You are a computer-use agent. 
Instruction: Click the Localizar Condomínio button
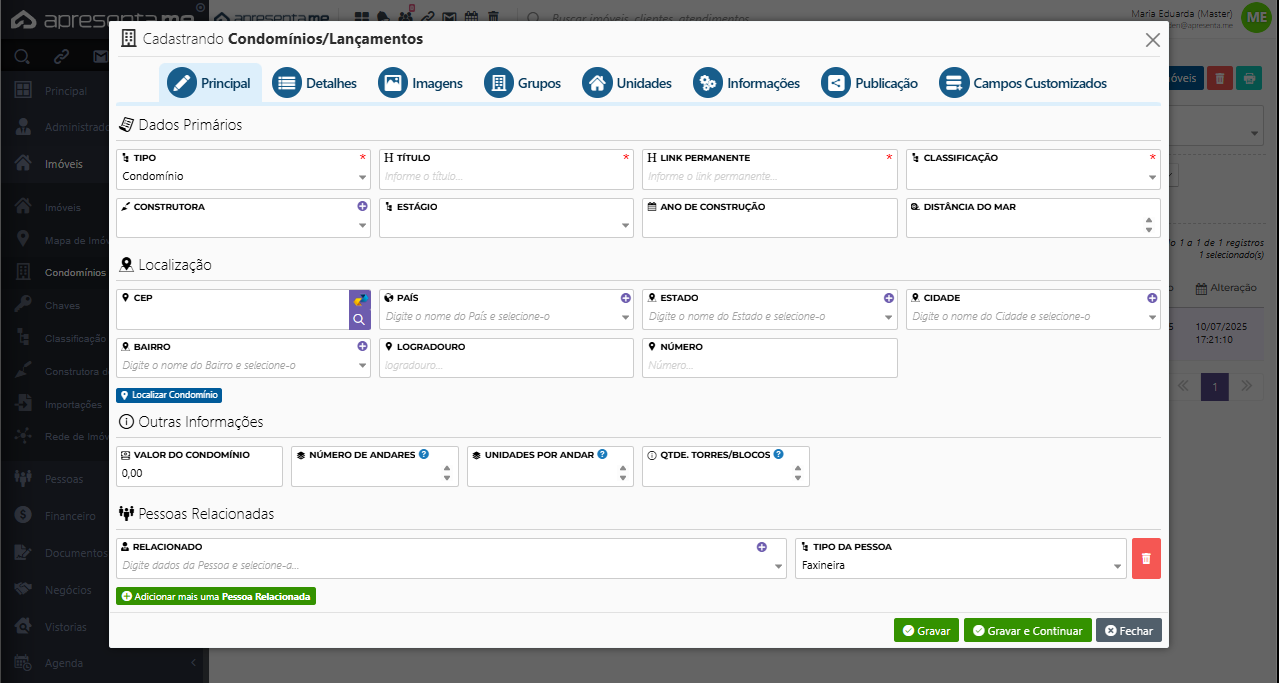coord(169,395)
